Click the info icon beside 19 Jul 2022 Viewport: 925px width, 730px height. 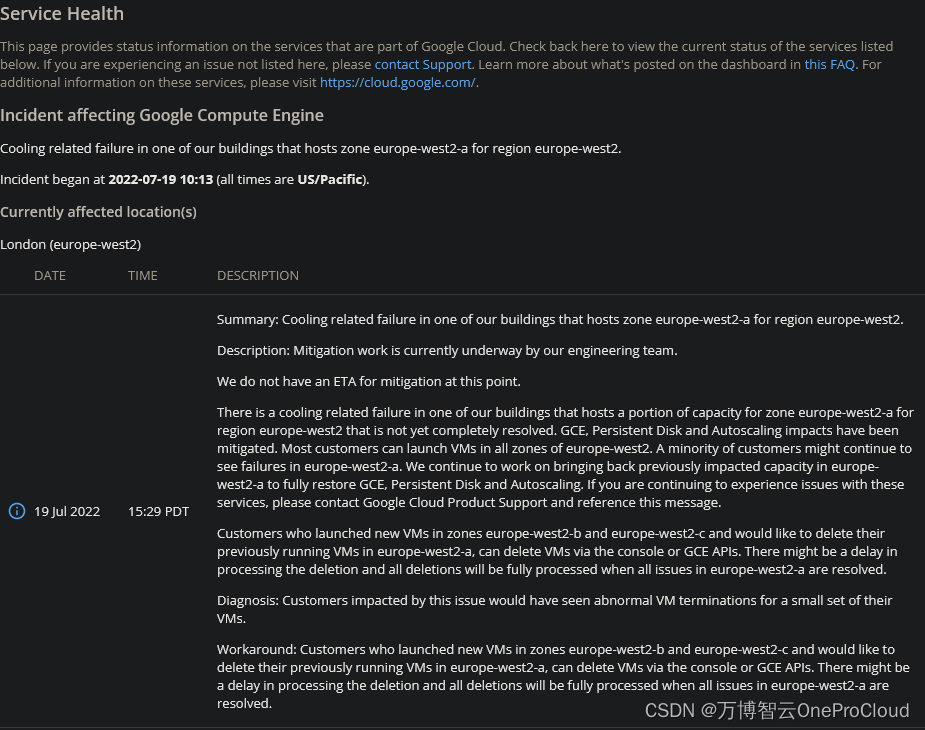[17, 511]
